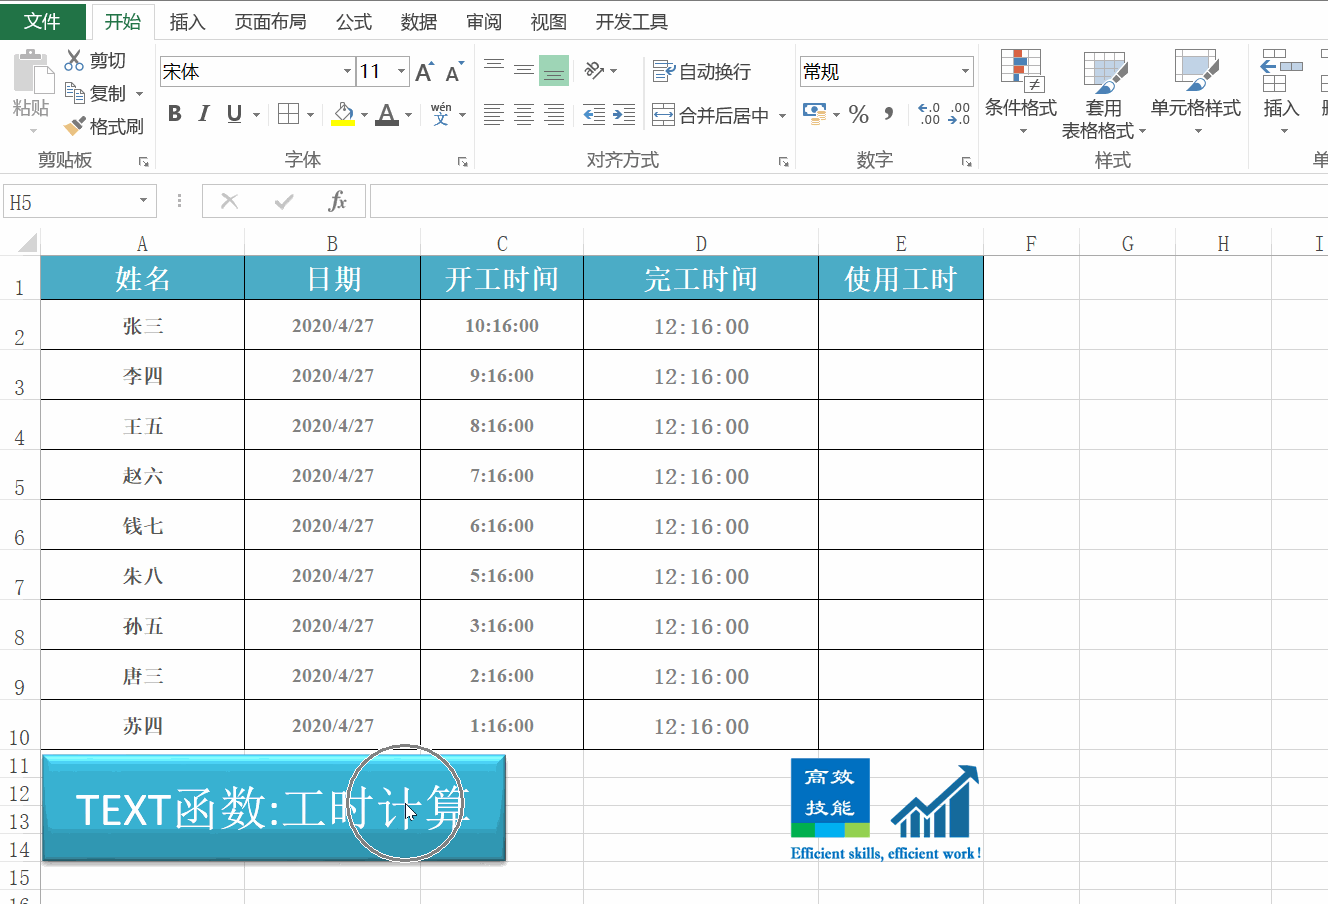Open the clipboard group dialog launcher
This screenshot has height=904, width=1328.
(144, 161)
